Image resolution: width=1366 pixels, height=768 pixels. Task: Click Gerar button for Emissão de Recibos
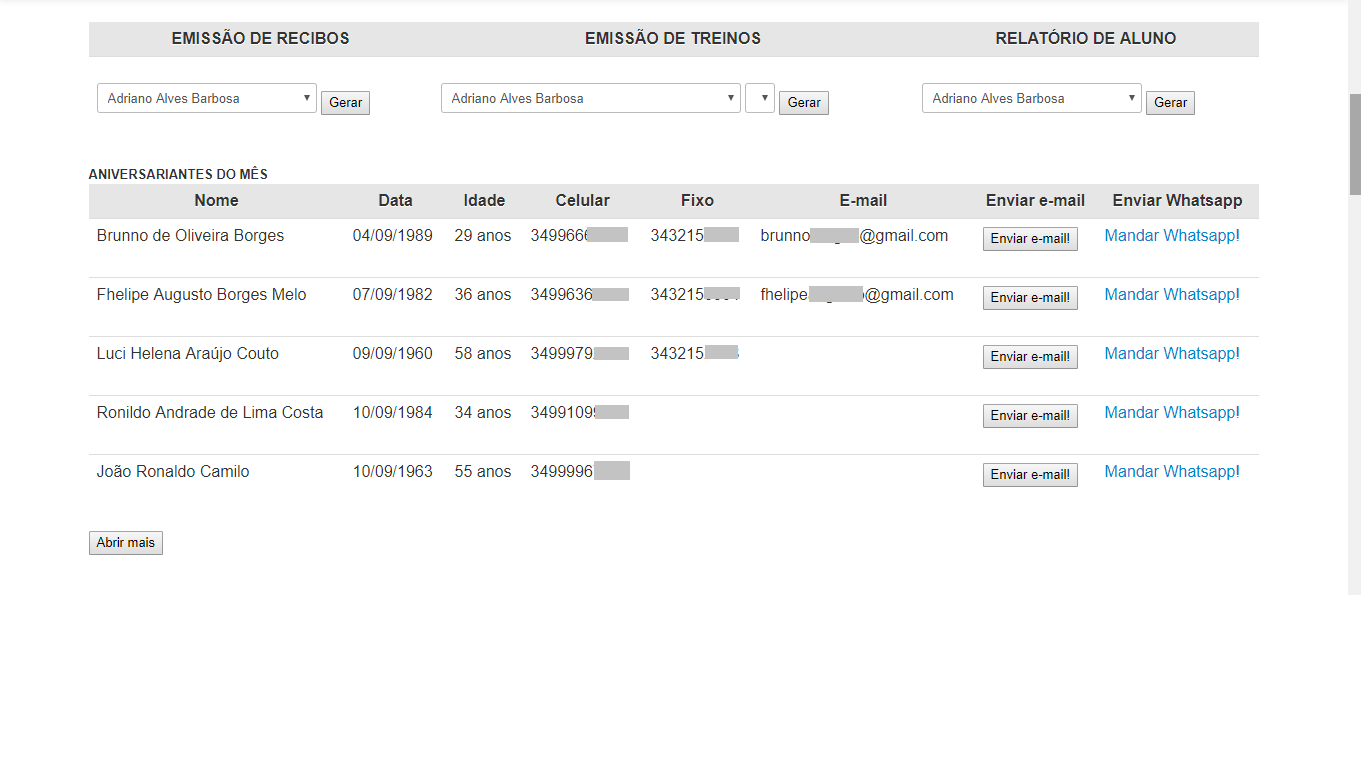(345, 103)
